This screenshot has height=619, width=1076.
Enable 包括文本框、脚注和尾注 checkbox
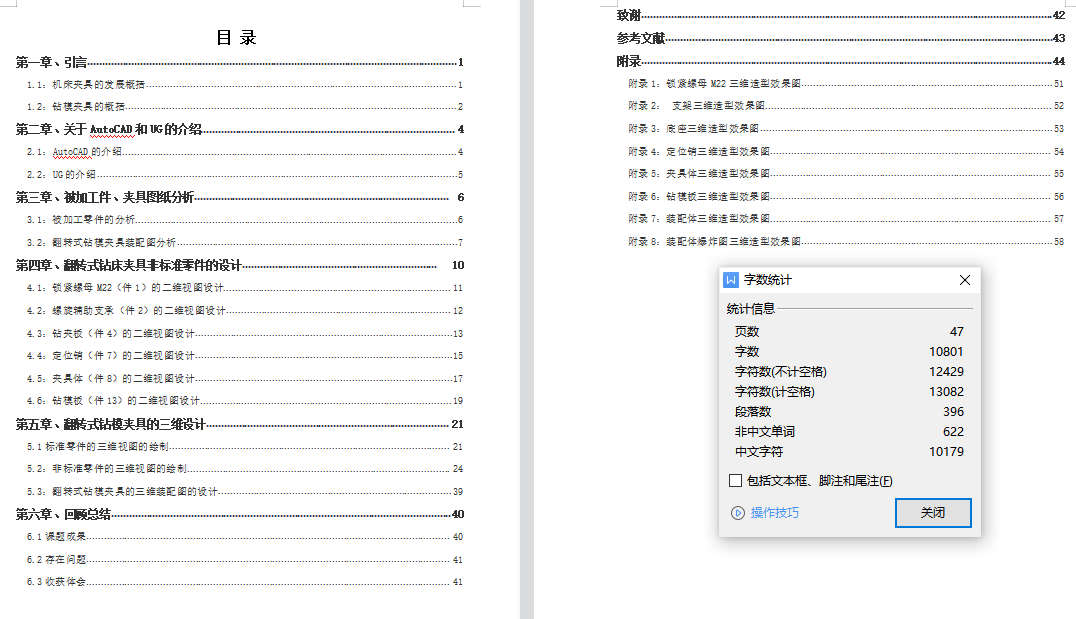736,481
